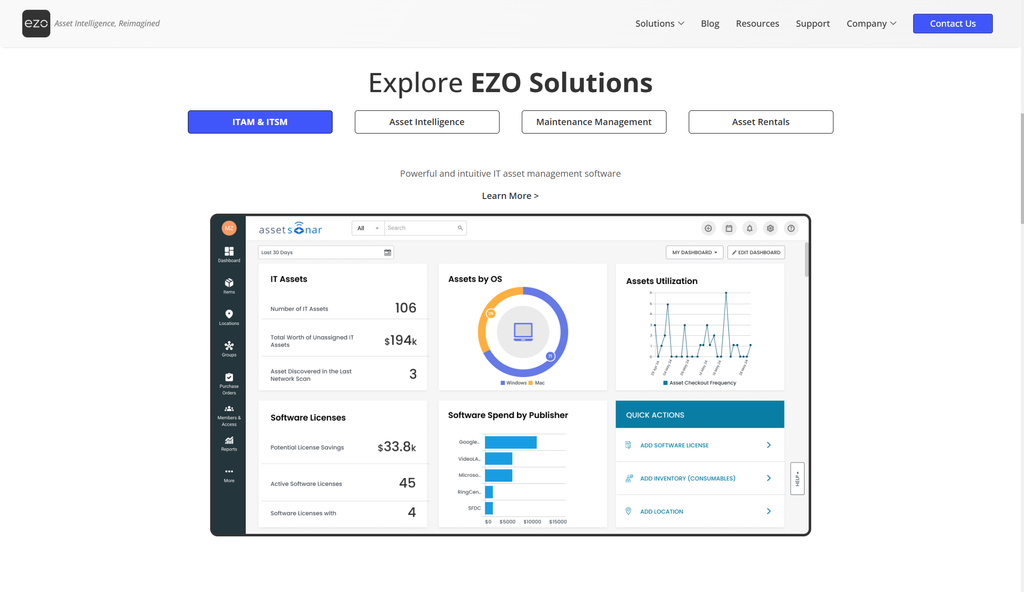Click the Add Software License quick action
The width and height of the screenshot is (1024, 592).
[x=699, y=445]
